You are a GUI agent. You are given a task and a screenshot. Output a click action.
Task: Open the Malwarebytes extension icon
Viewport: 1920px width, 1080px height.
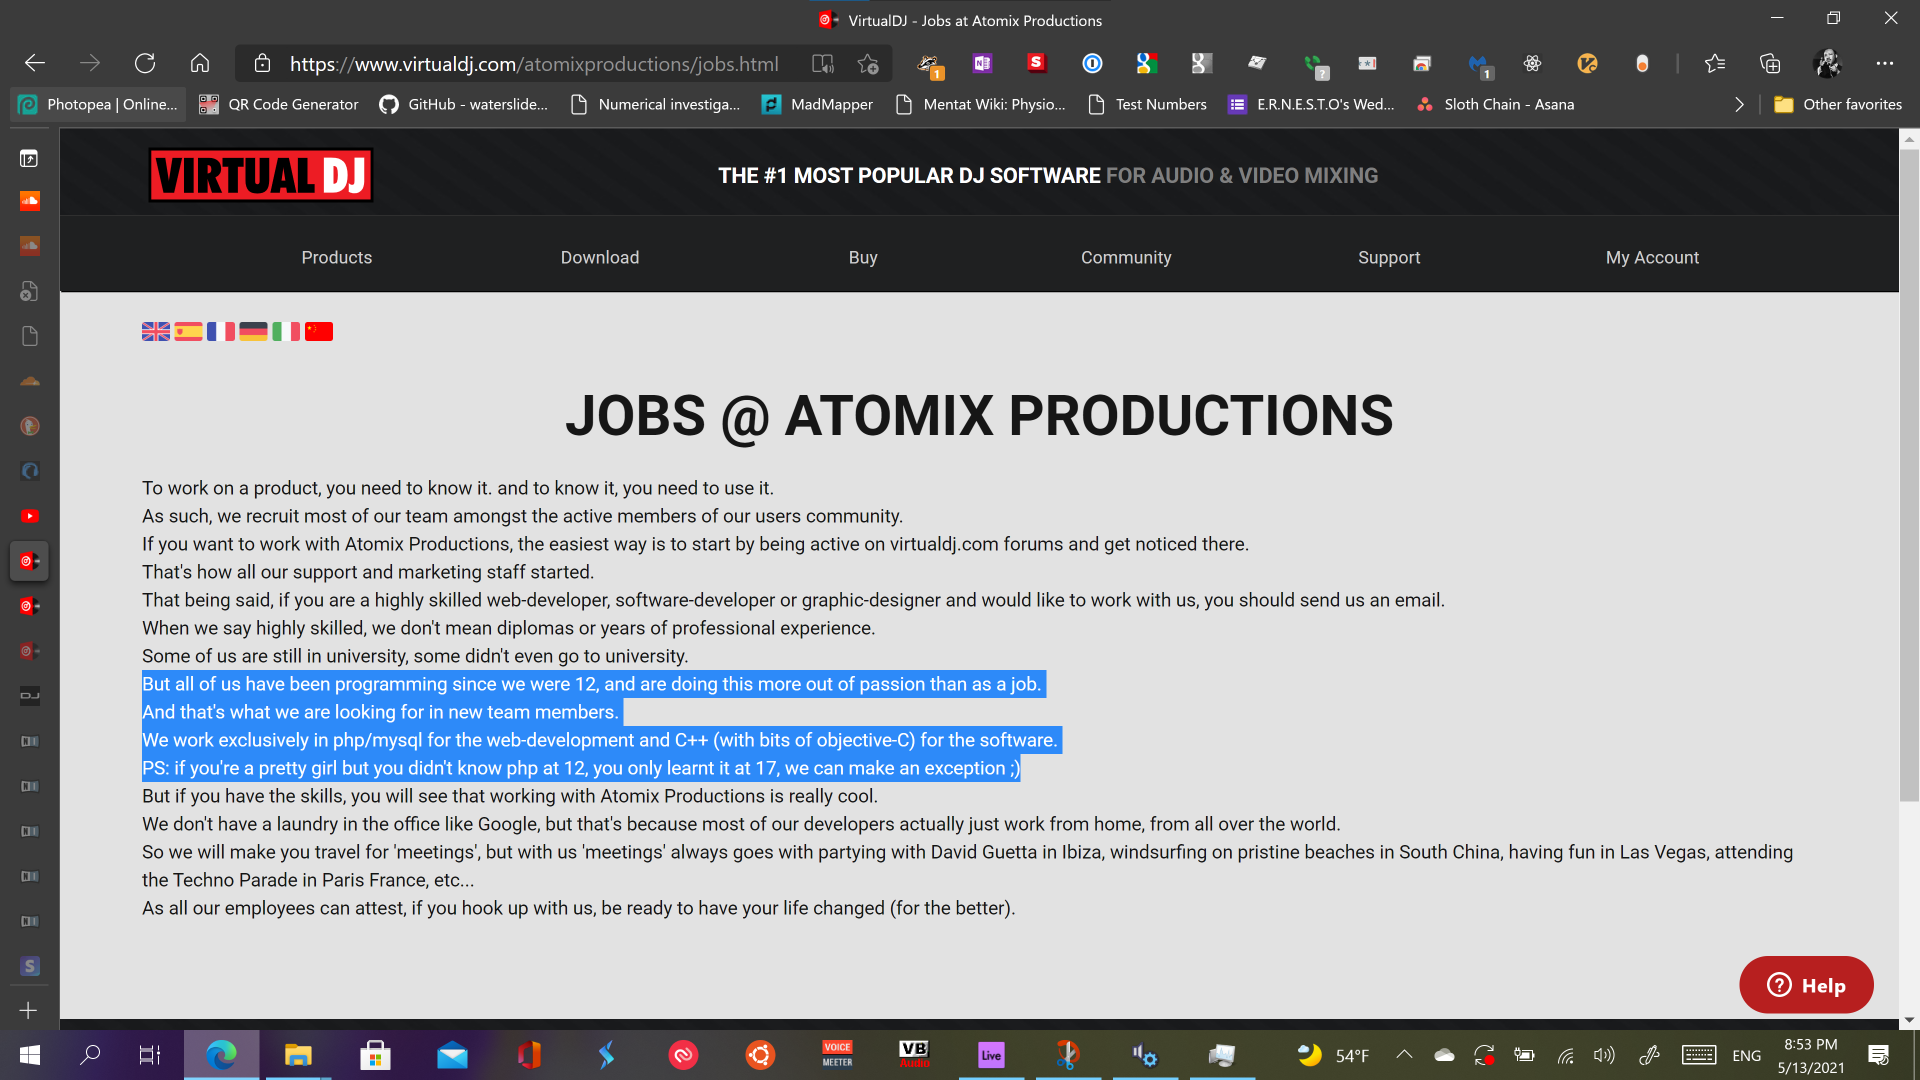coord(1478,65)
